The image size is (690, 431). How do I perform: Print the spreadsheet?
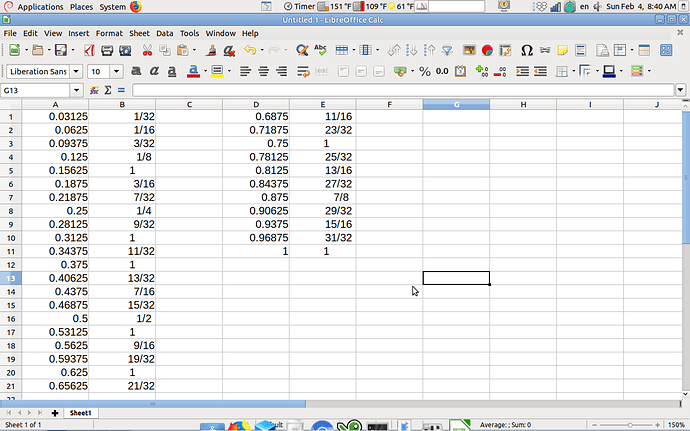[107, 50]
